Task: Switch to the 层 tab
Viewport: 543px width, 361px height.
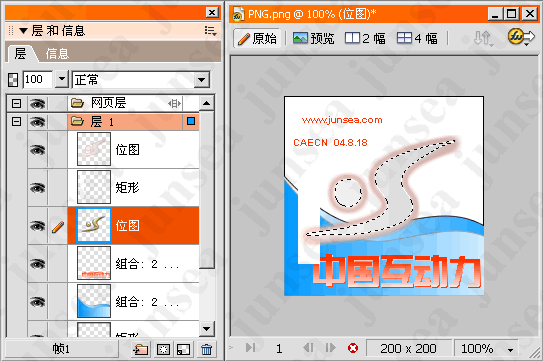Action: point(20,54)
